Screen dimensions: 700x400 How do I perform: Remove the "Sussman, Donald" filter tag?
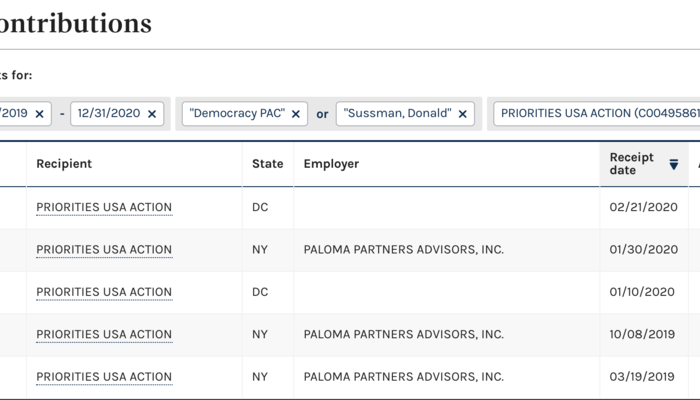462,114
